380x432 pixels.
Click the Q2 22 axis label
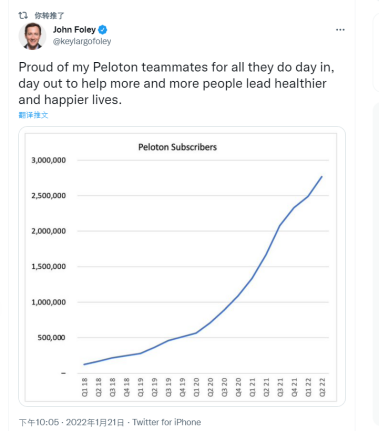tap(322, 387)
